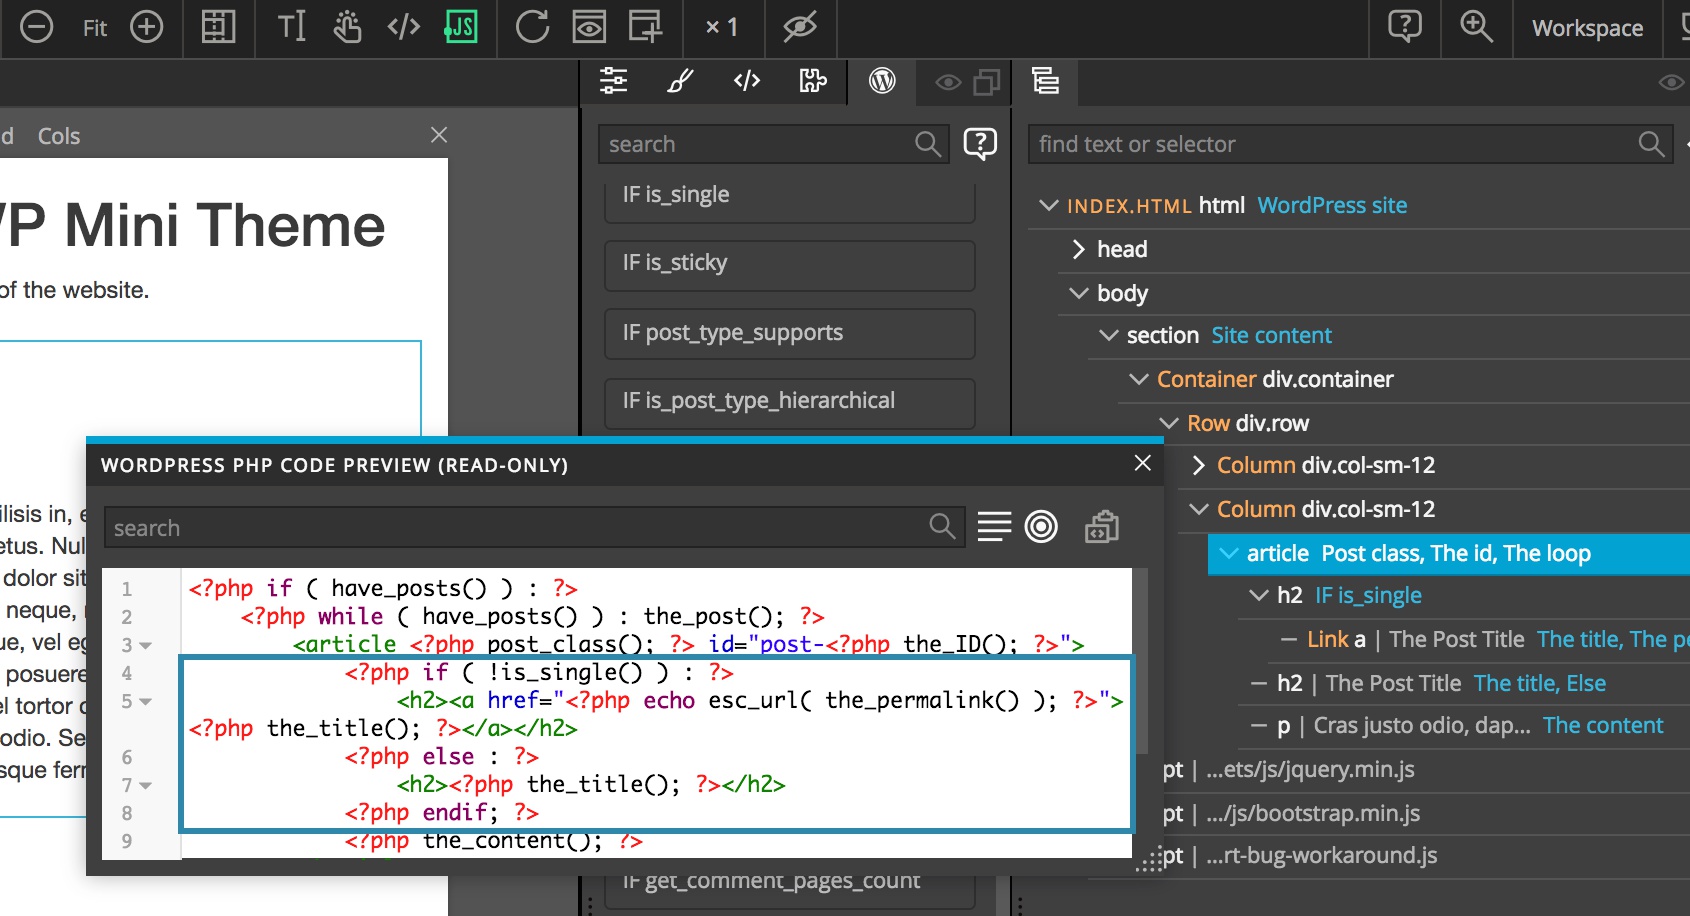Select the Link a The Post Title row
This screenshot has height=916, width=1690.
[x=1480, y=639]
